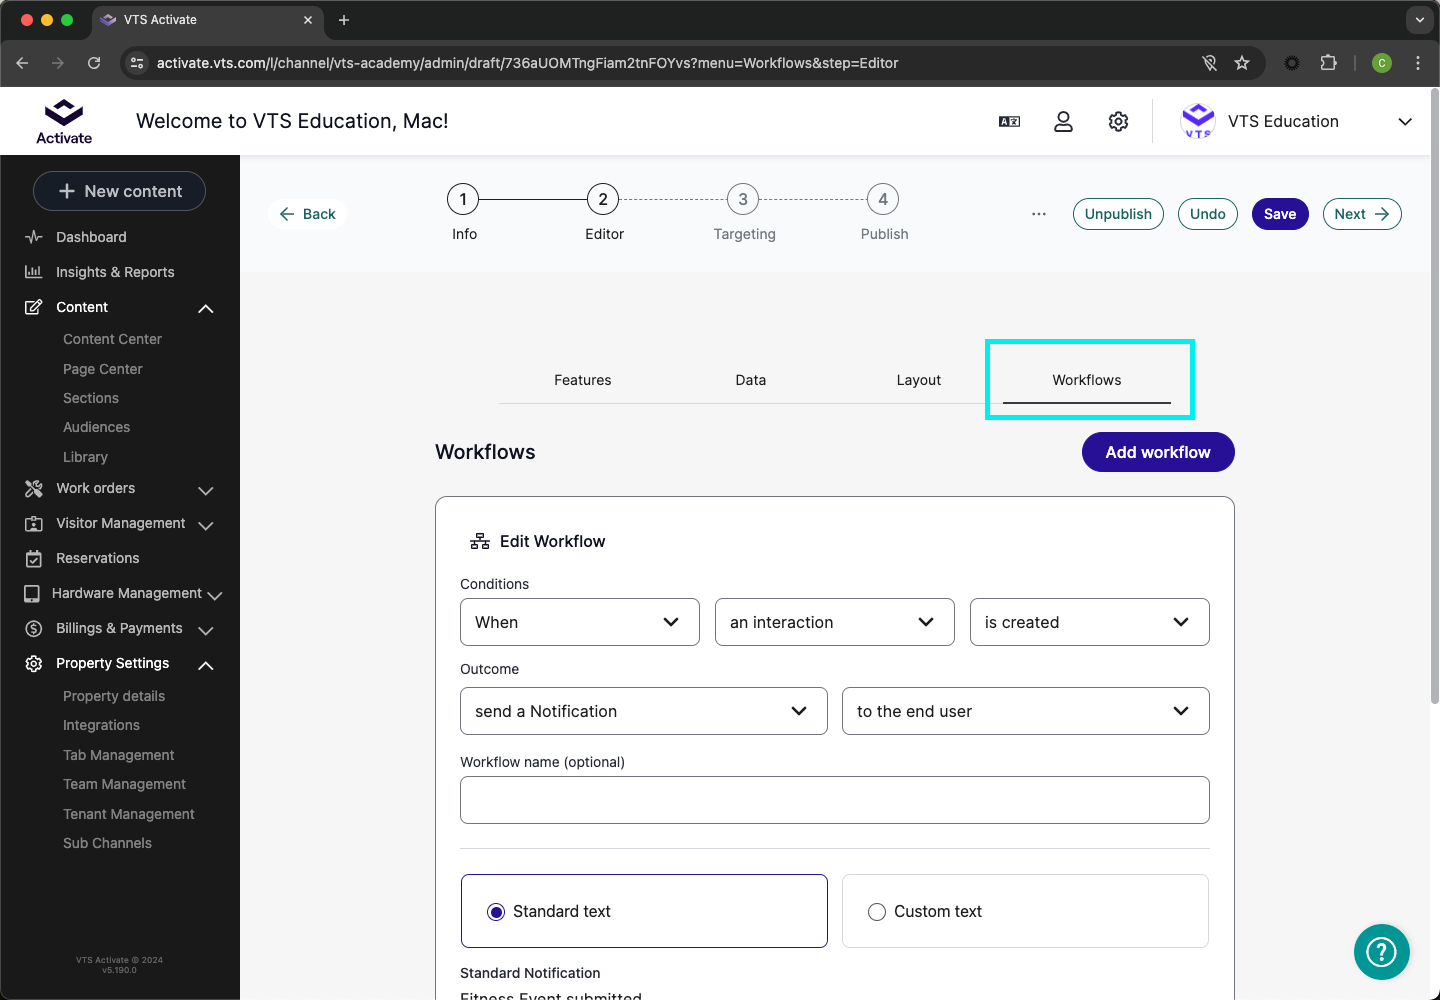Click the Workflow name input field
Image resolution: width=1440 pixels, height=1000 pixels.
coord(834,800)
